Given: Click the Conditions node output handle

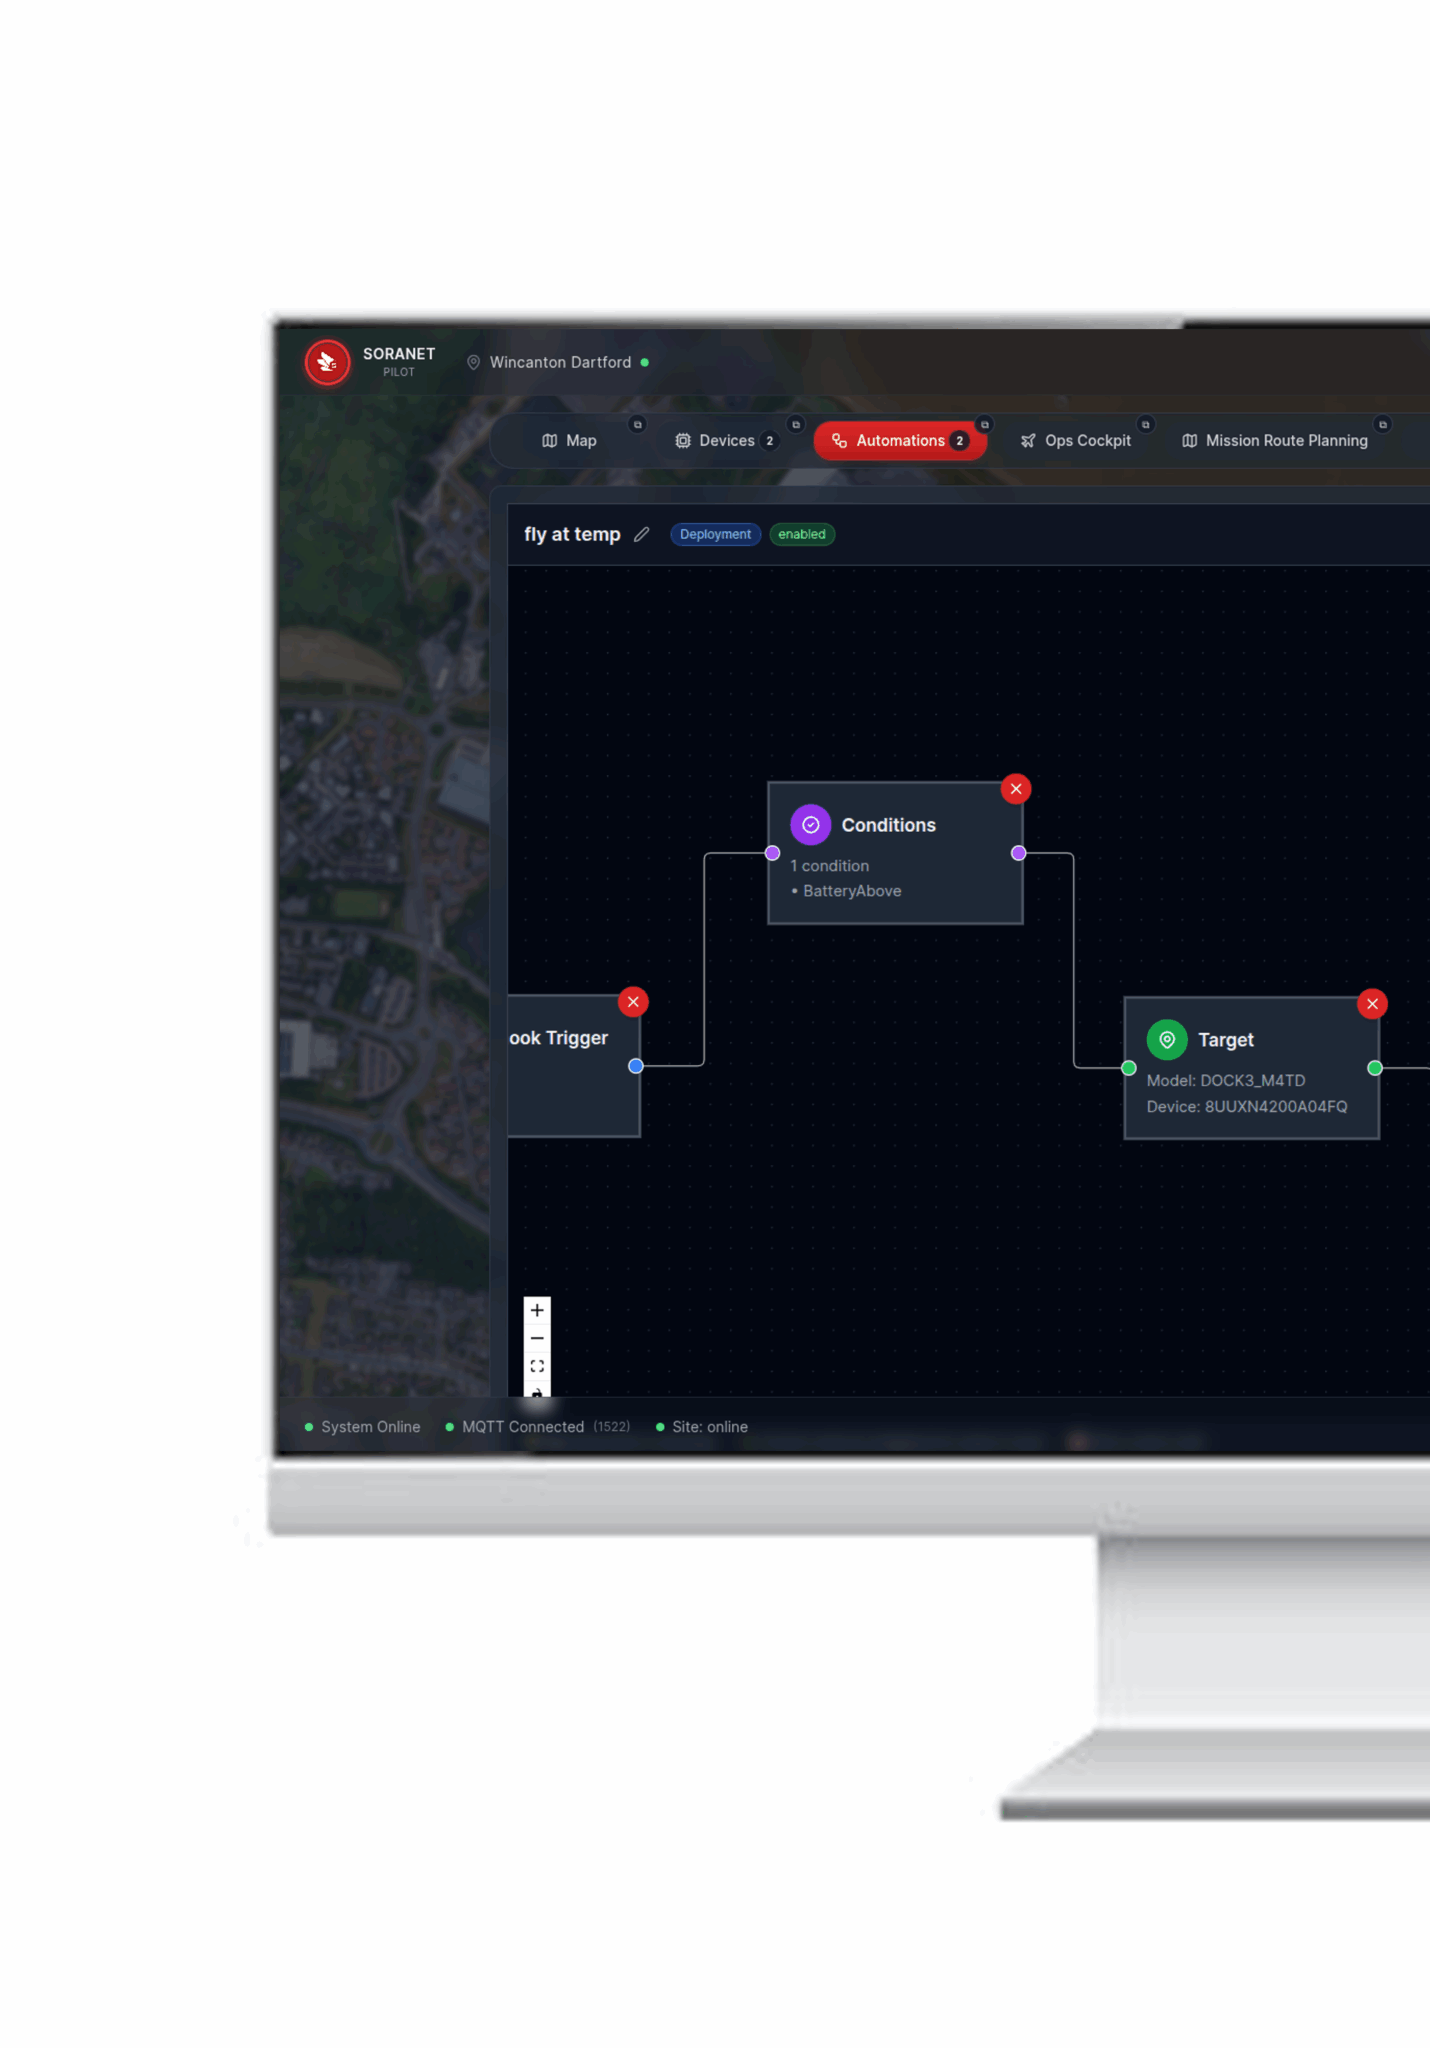Looking at the screenshot, I should point(1018,853).
